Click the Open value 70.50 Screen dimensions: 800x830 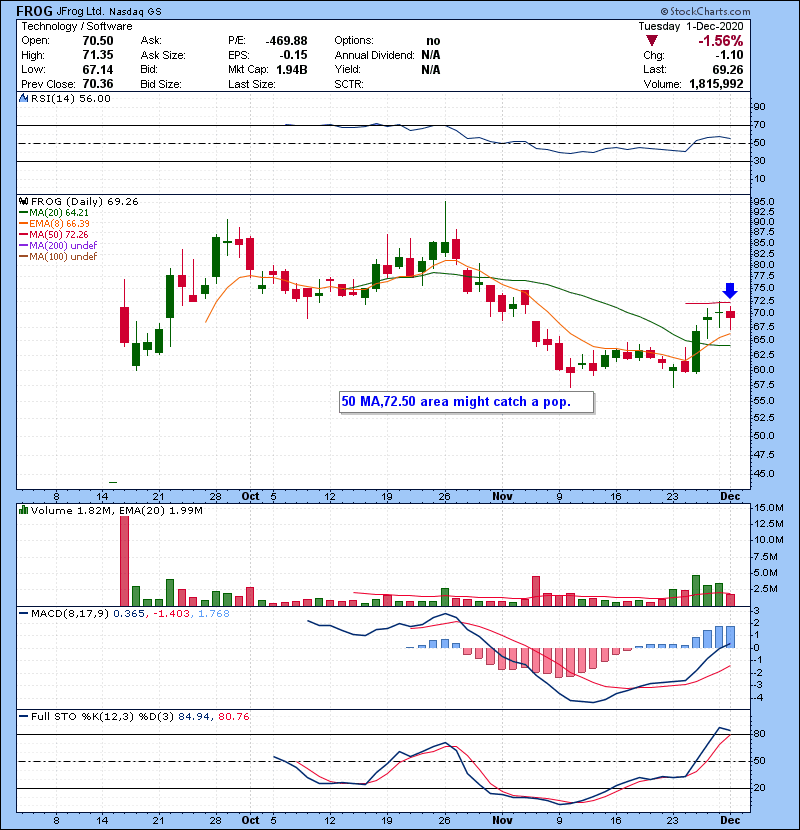(x=98, y=41)
